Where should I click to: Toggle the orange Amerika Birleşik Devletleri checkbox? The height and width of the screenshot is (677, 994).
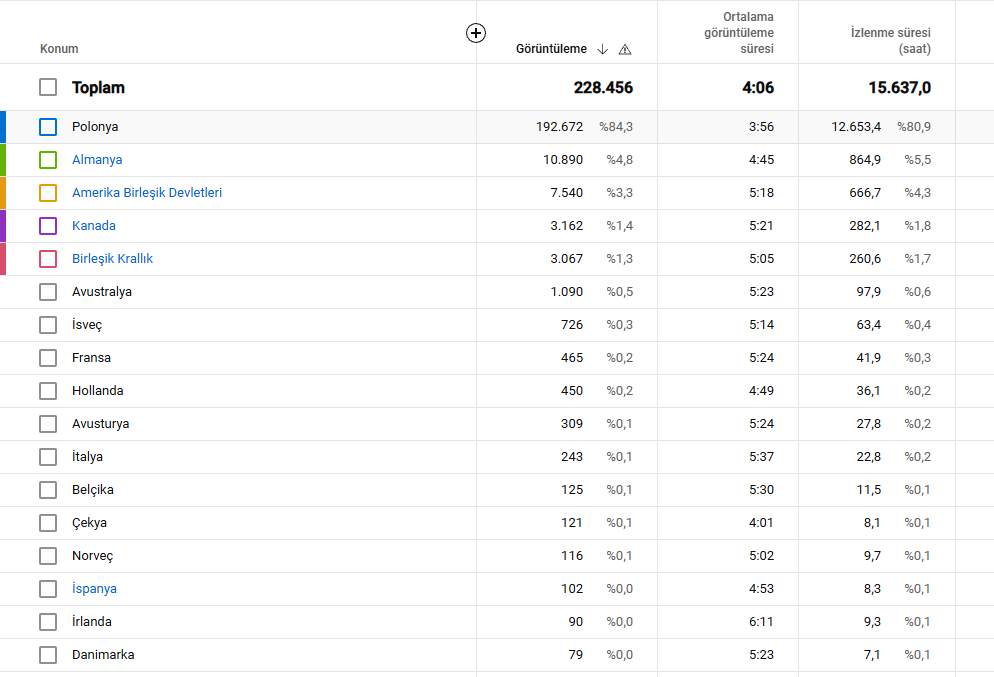click(x=48, y=193)
